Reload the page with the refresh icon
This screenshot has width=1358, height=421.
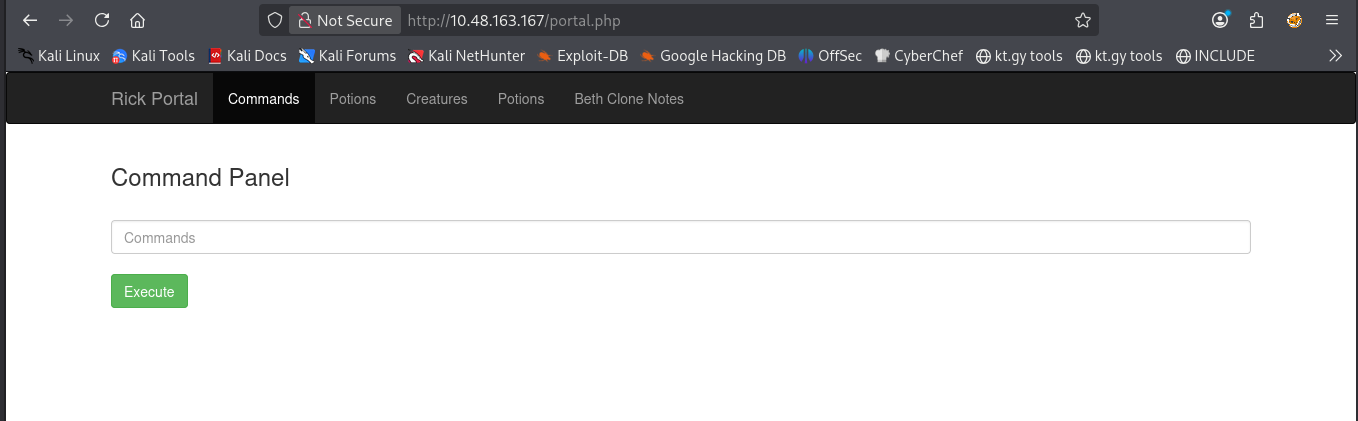[102, 20]
